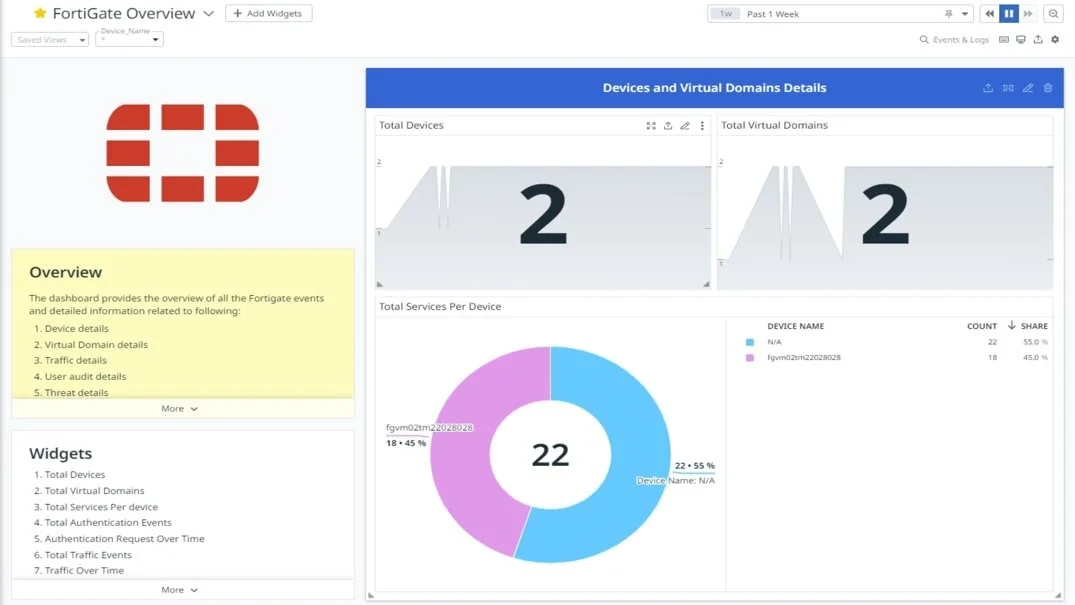The height and width of the screenshot is (605, 1075).
Task: Open the Total Devices widget kebab menu
Action: 701,125
